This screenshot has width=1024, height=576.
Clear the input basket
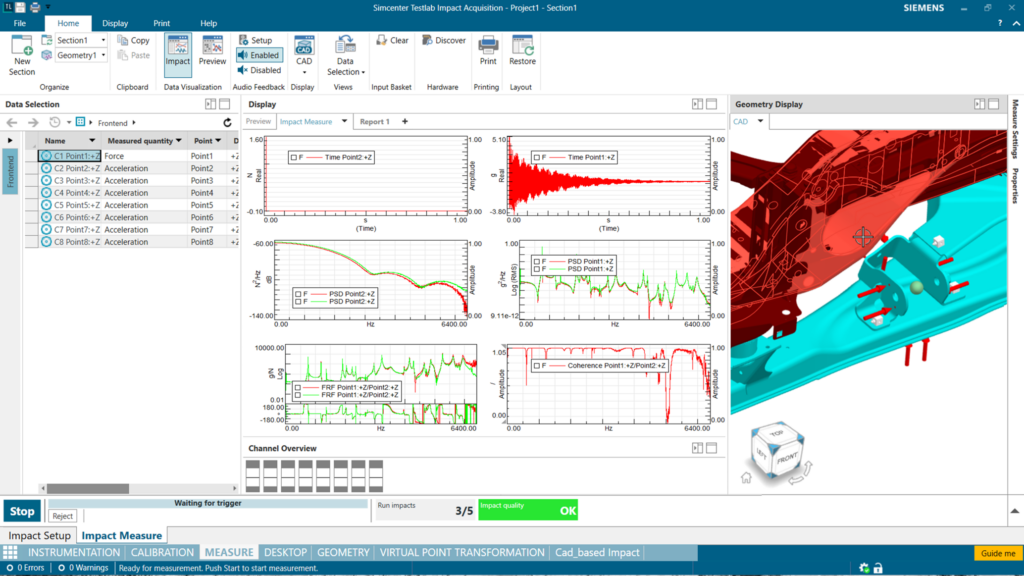pyautogui.click(x=394, y=40)
